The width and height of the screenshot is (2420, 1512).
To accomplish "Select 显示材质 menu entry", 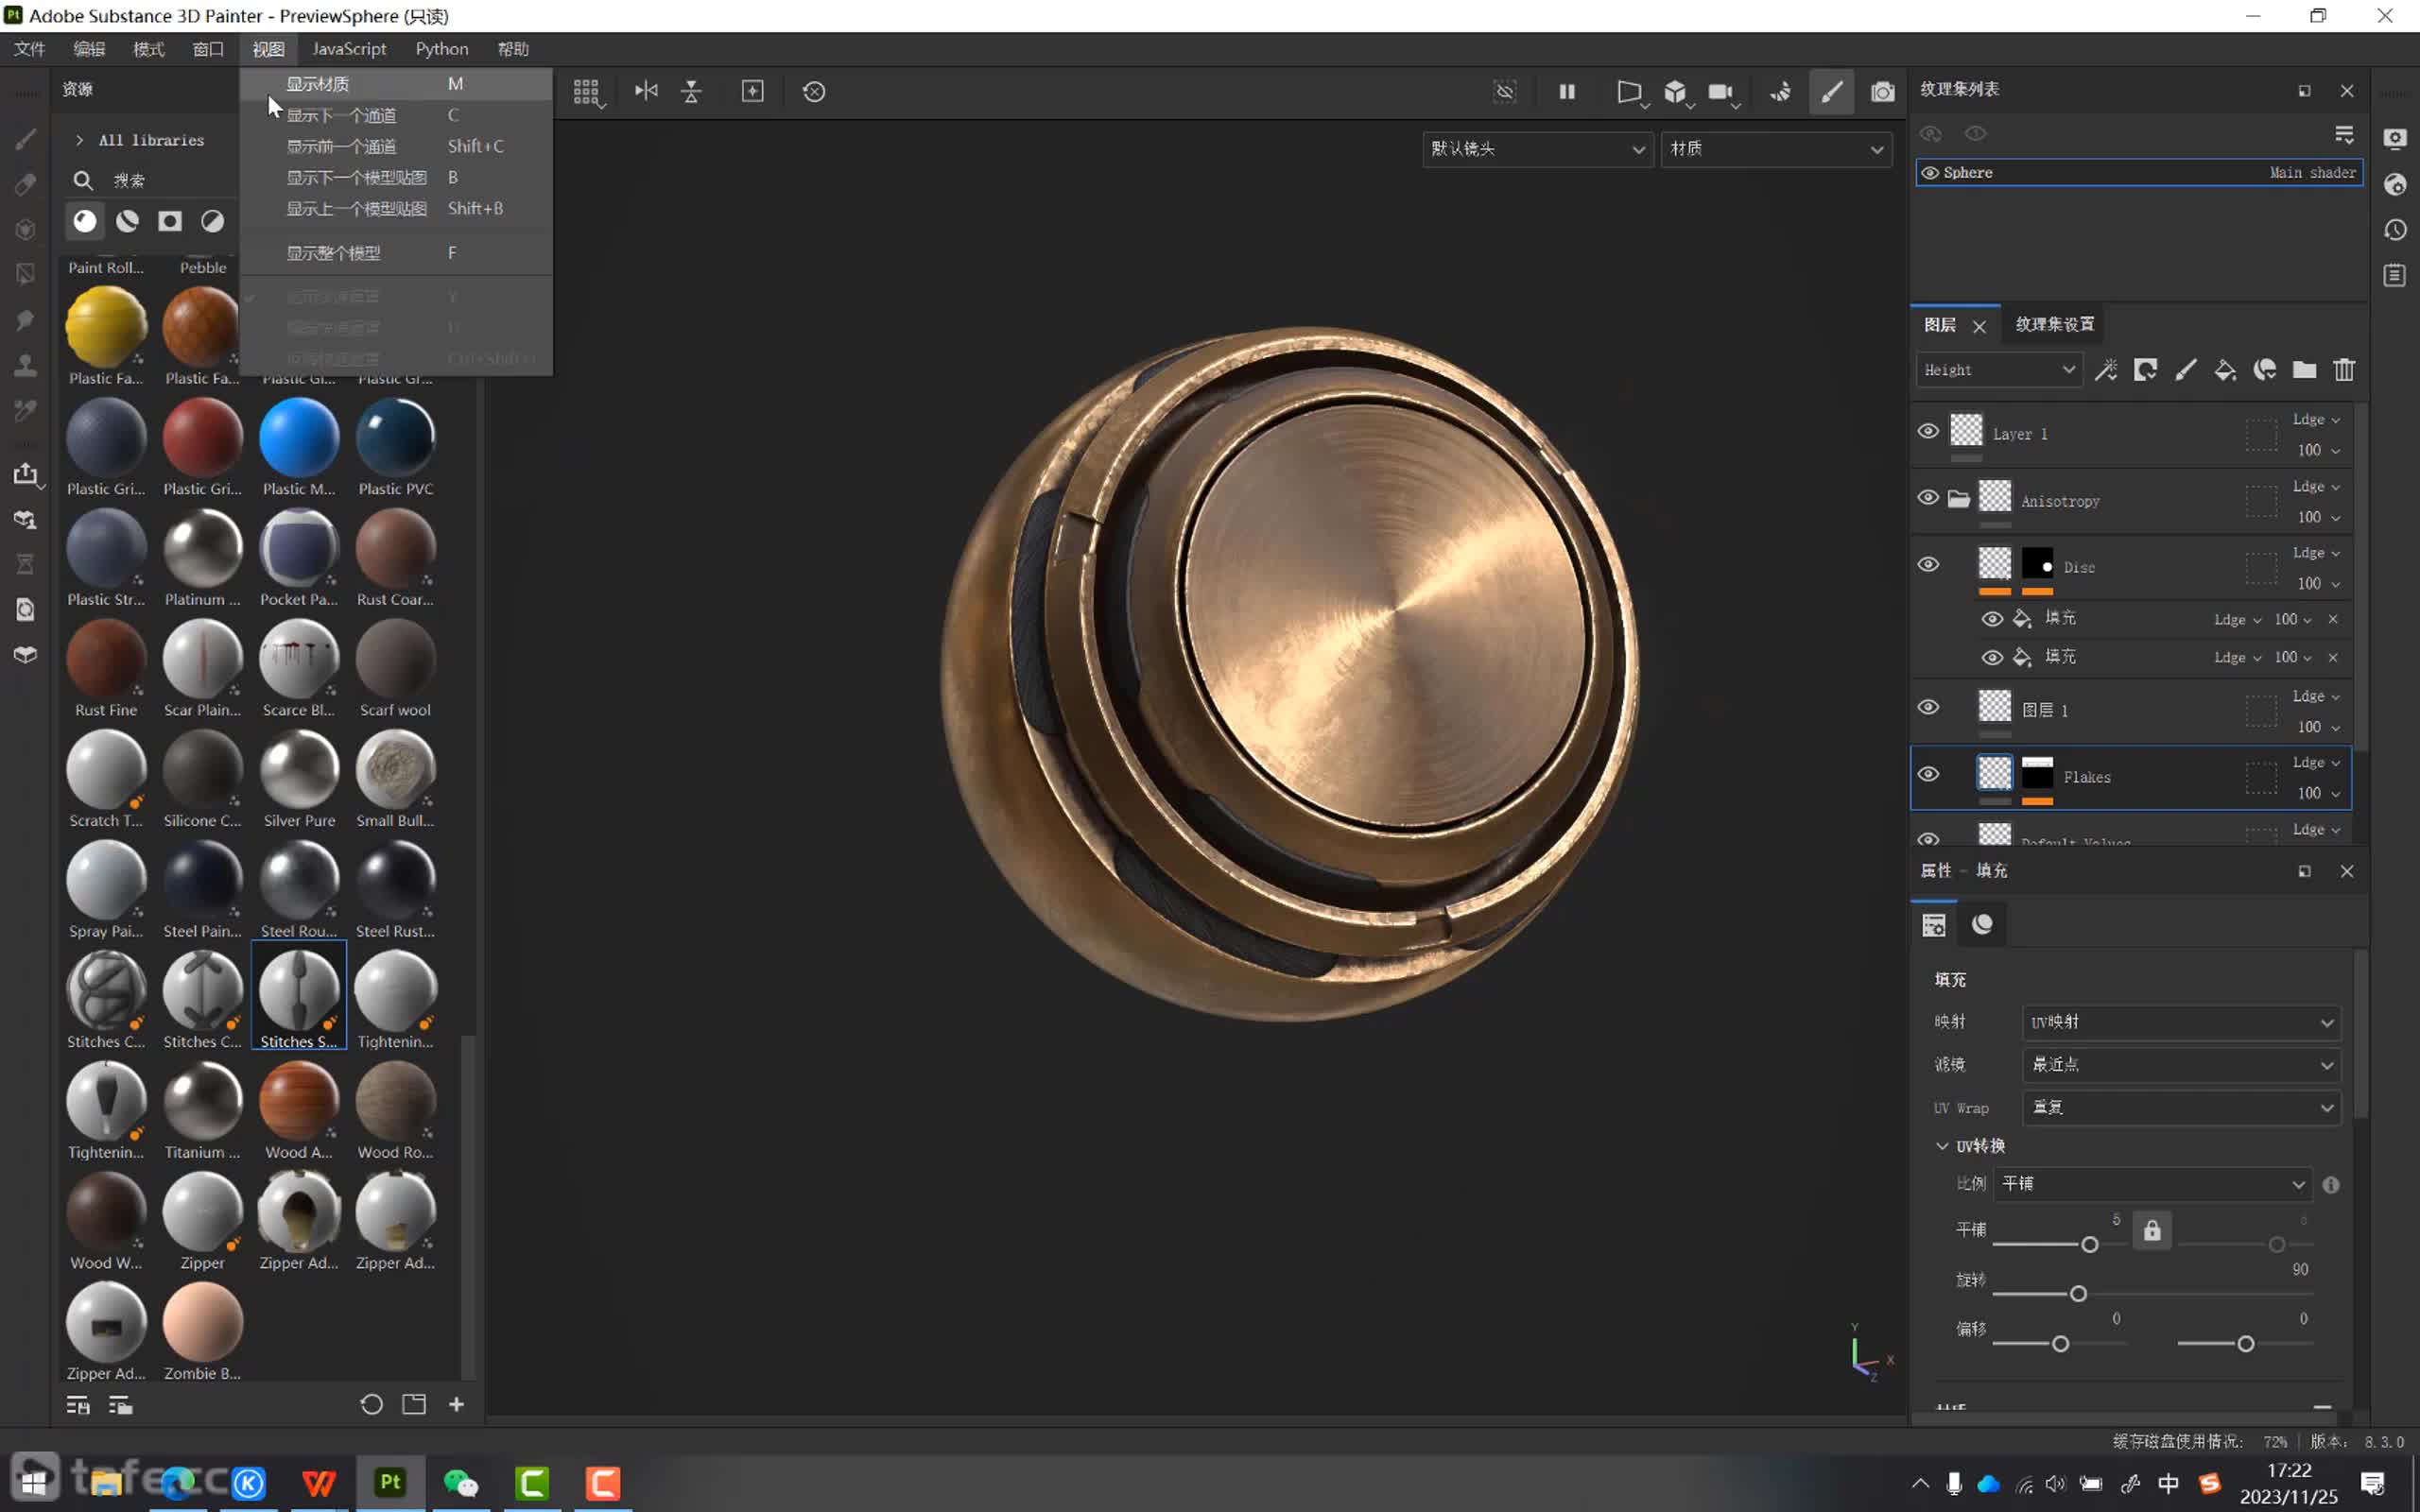I will click(396, 84).
